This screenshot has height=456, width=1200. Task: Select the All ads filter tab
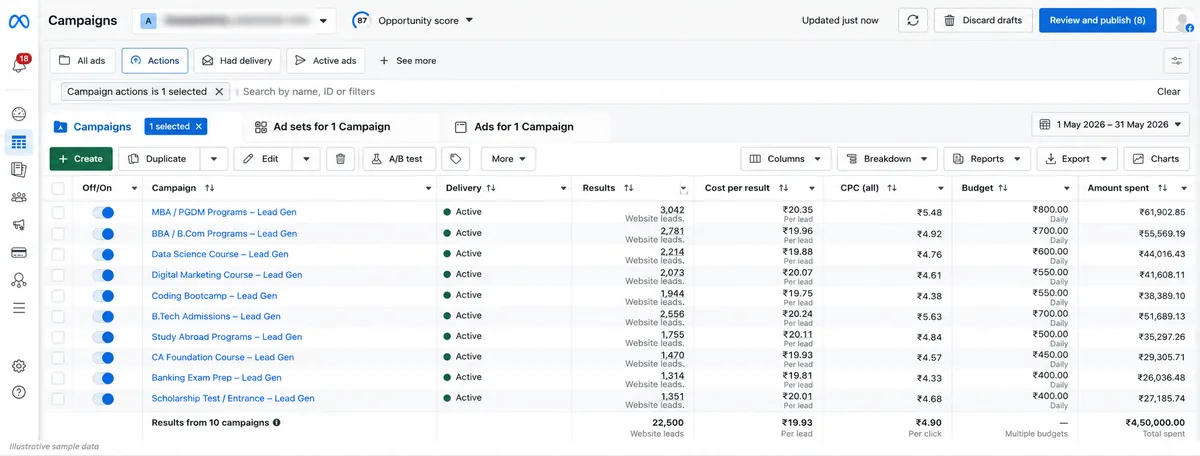(82, 60)
